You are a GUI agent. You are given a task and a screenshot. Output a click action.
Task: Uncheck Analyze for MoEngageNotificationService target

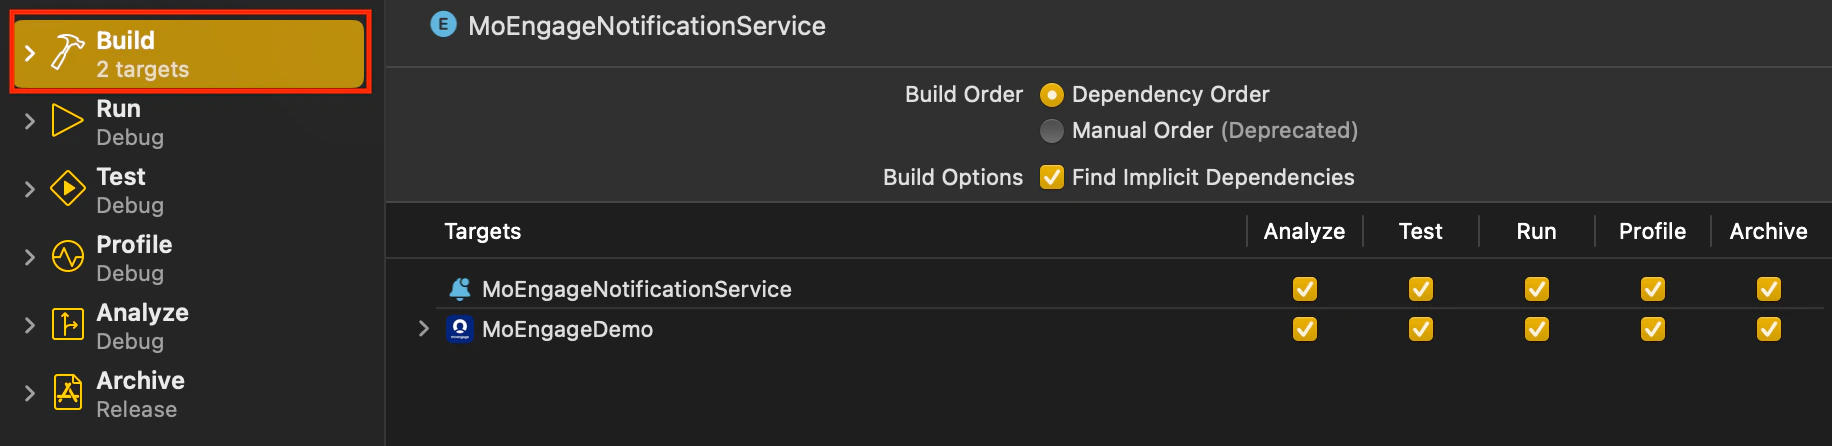coord(1305,289)
